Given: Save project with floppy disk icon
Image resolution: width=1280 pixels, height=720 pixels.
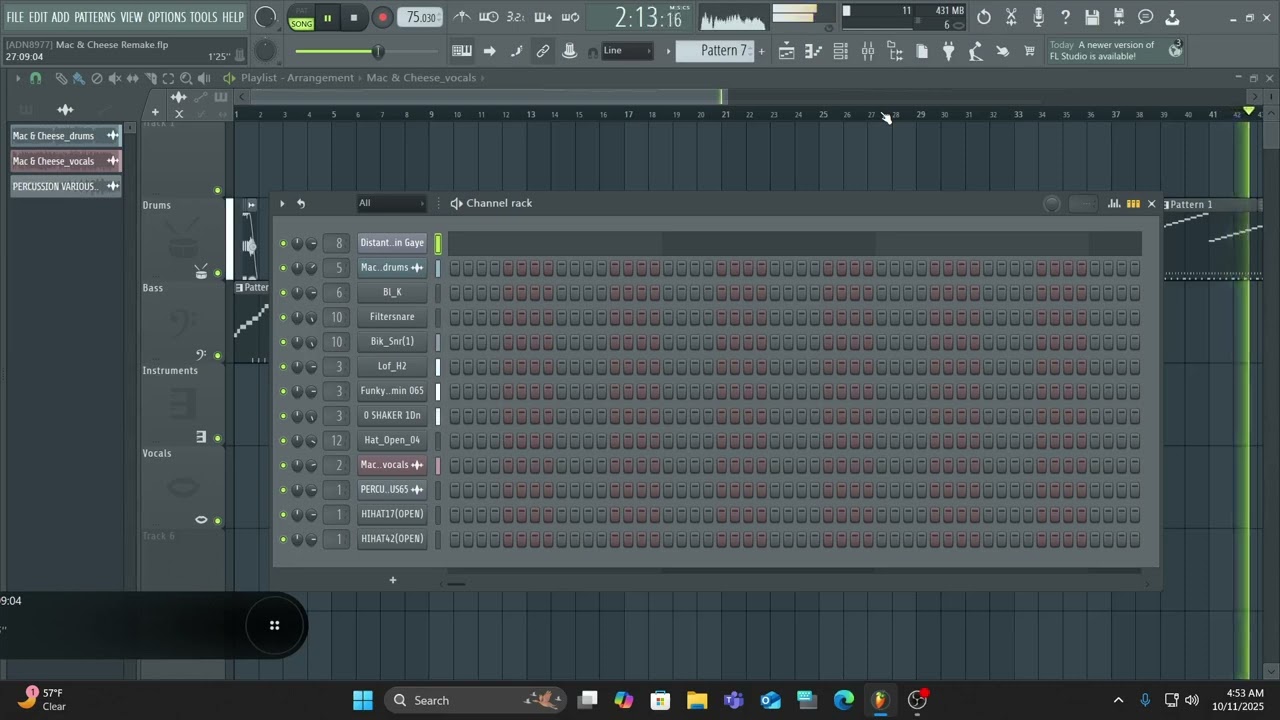Looking at the screenshot, I should coord(1092,17).
